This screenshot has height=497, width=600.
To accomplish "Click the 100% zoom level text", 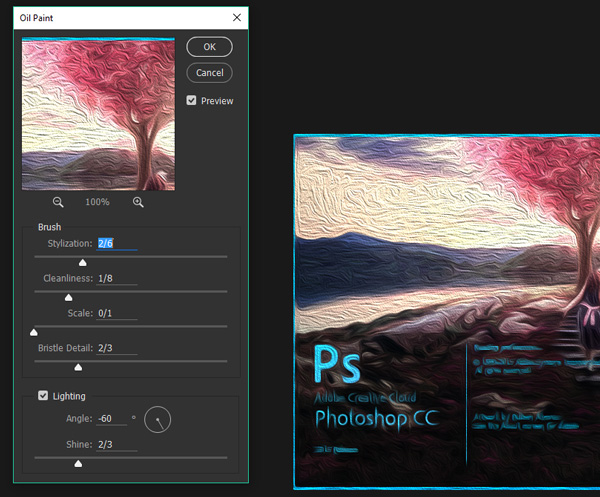I will point(97,202).
